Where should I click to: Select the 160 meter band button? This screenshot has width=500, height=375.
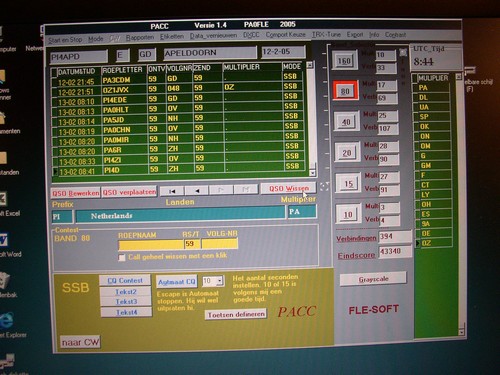[344, 60]
